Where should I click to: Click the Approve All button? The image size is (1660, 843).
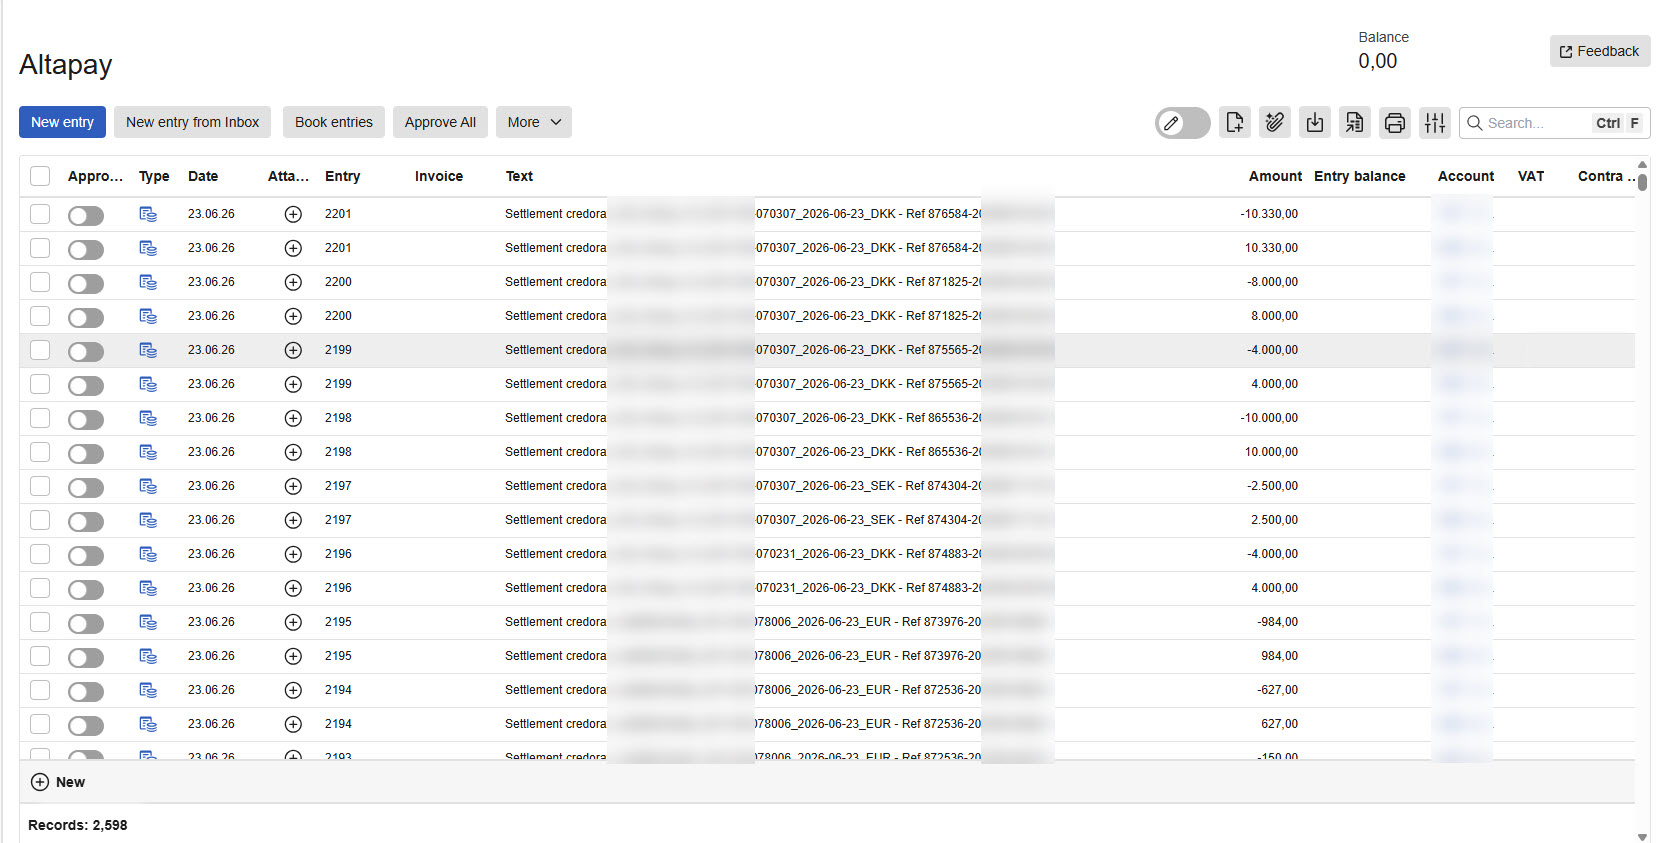[x=440, y=122]
